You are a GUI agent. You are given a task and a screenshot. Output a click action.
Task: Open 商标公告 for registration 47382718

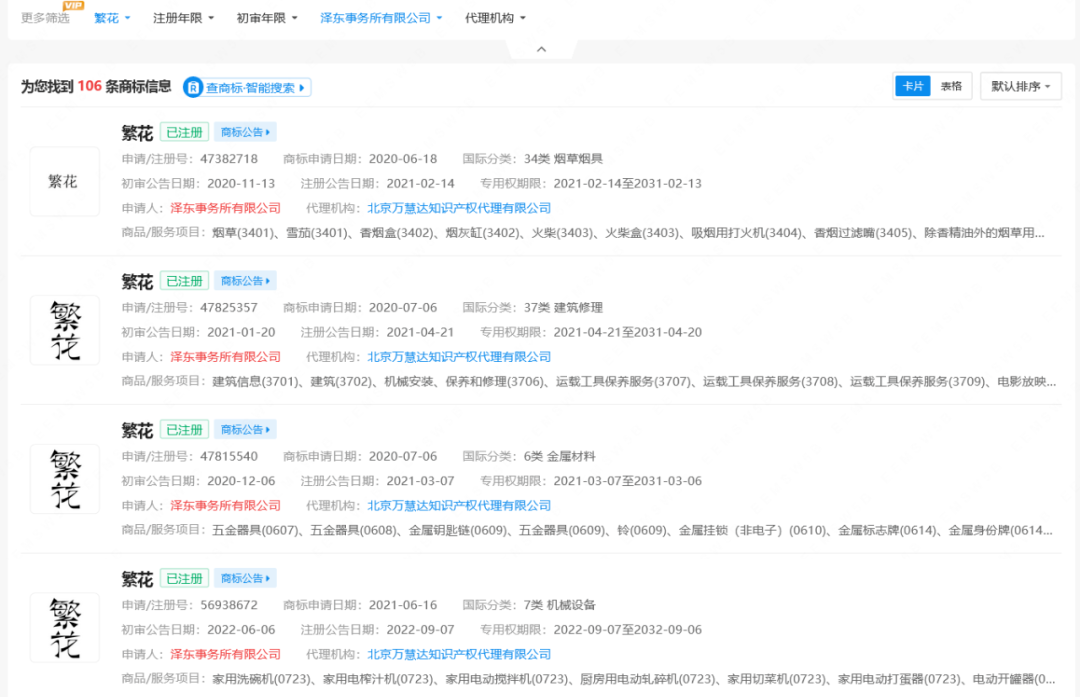(245, 132)
